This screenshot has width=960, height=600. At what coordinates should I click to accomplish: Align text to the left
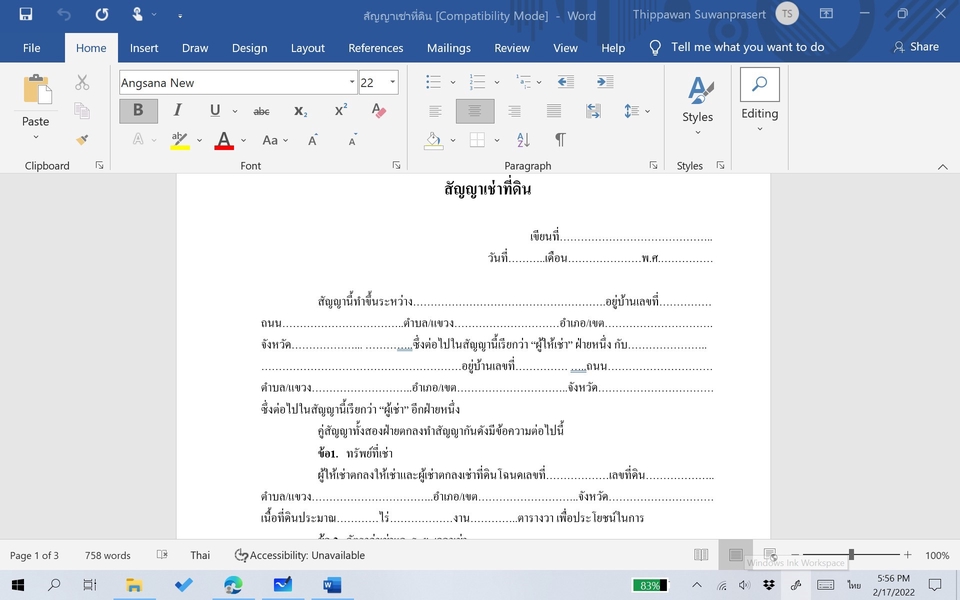[x=435, y=111]
